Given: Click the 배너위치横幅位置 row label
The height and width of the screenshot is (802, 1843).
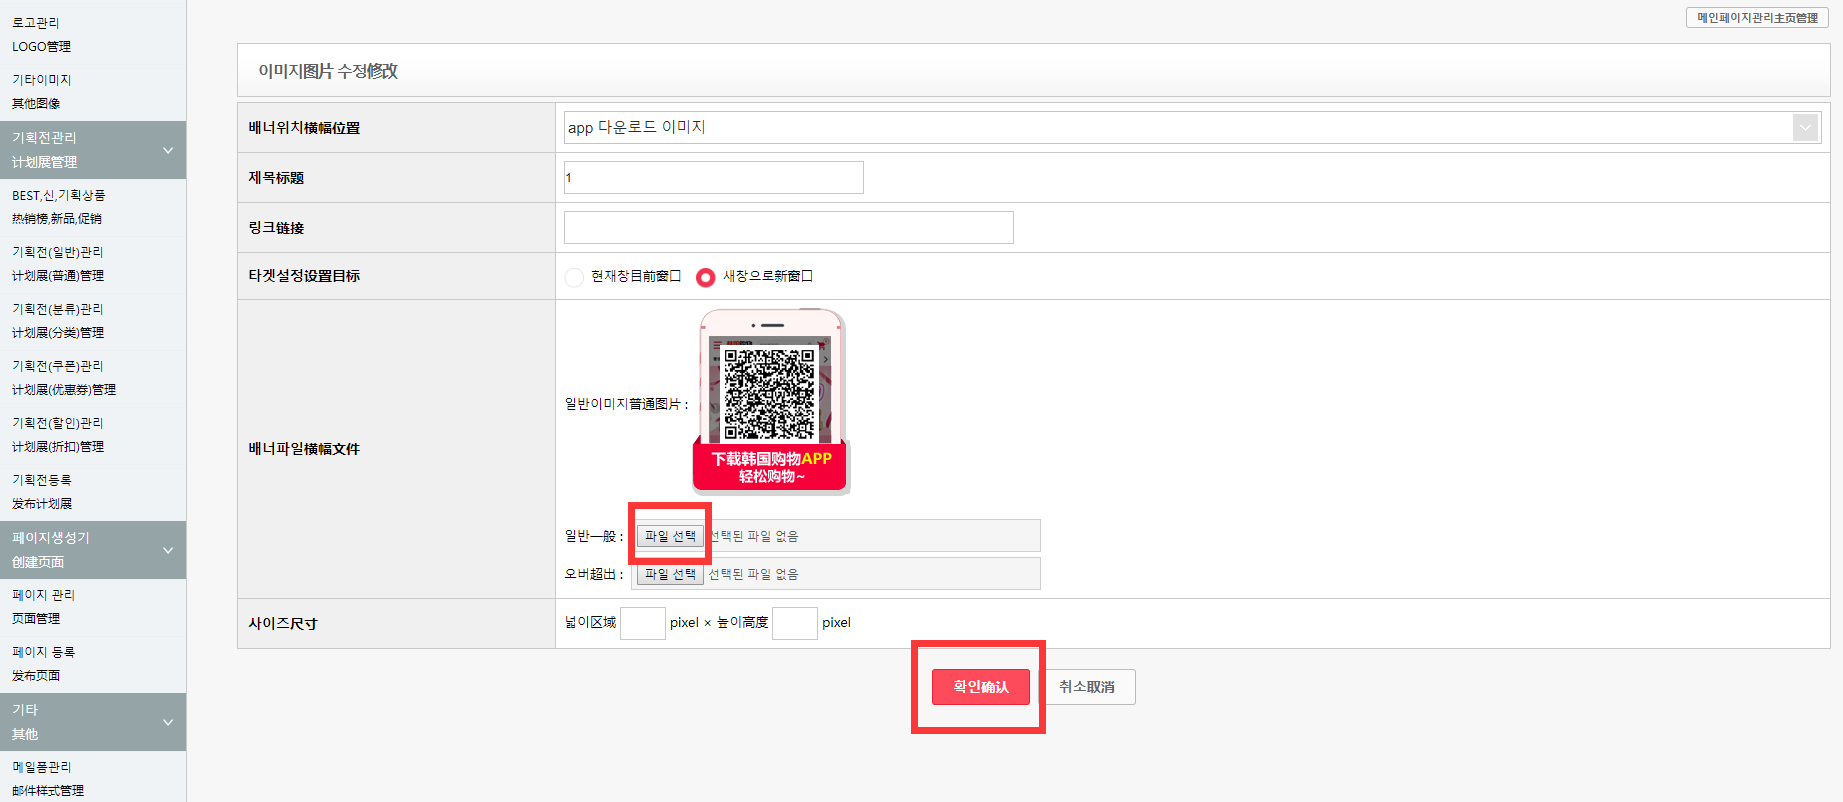Looking at the screenshot, I should [304, 128].
